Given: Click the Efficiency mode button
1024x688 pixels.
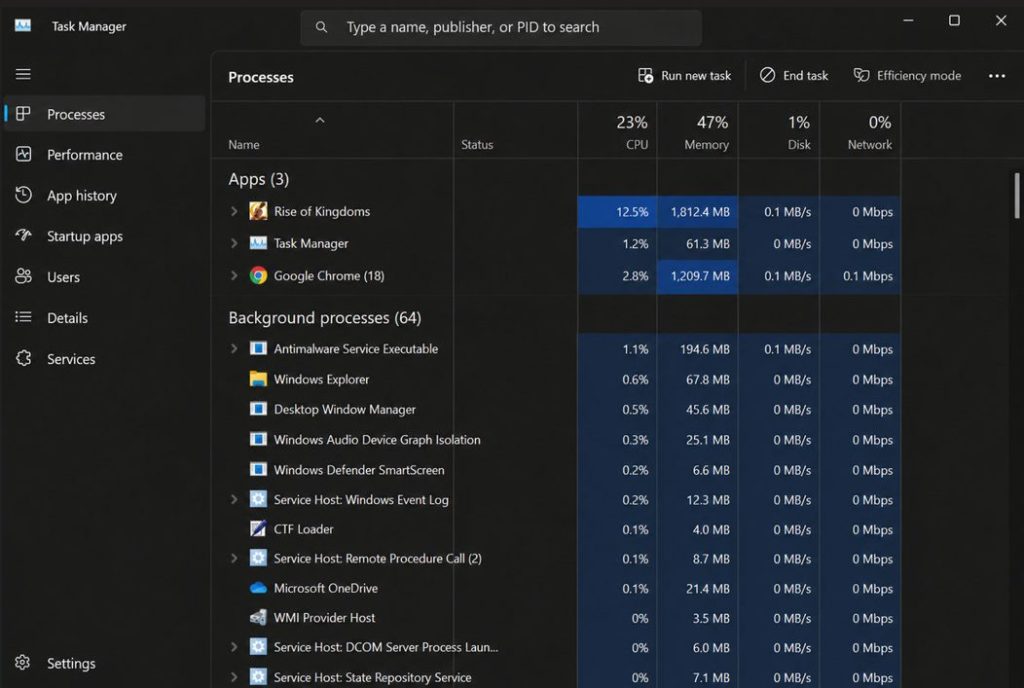Looking at the screenshot, I should coord(908,76).
